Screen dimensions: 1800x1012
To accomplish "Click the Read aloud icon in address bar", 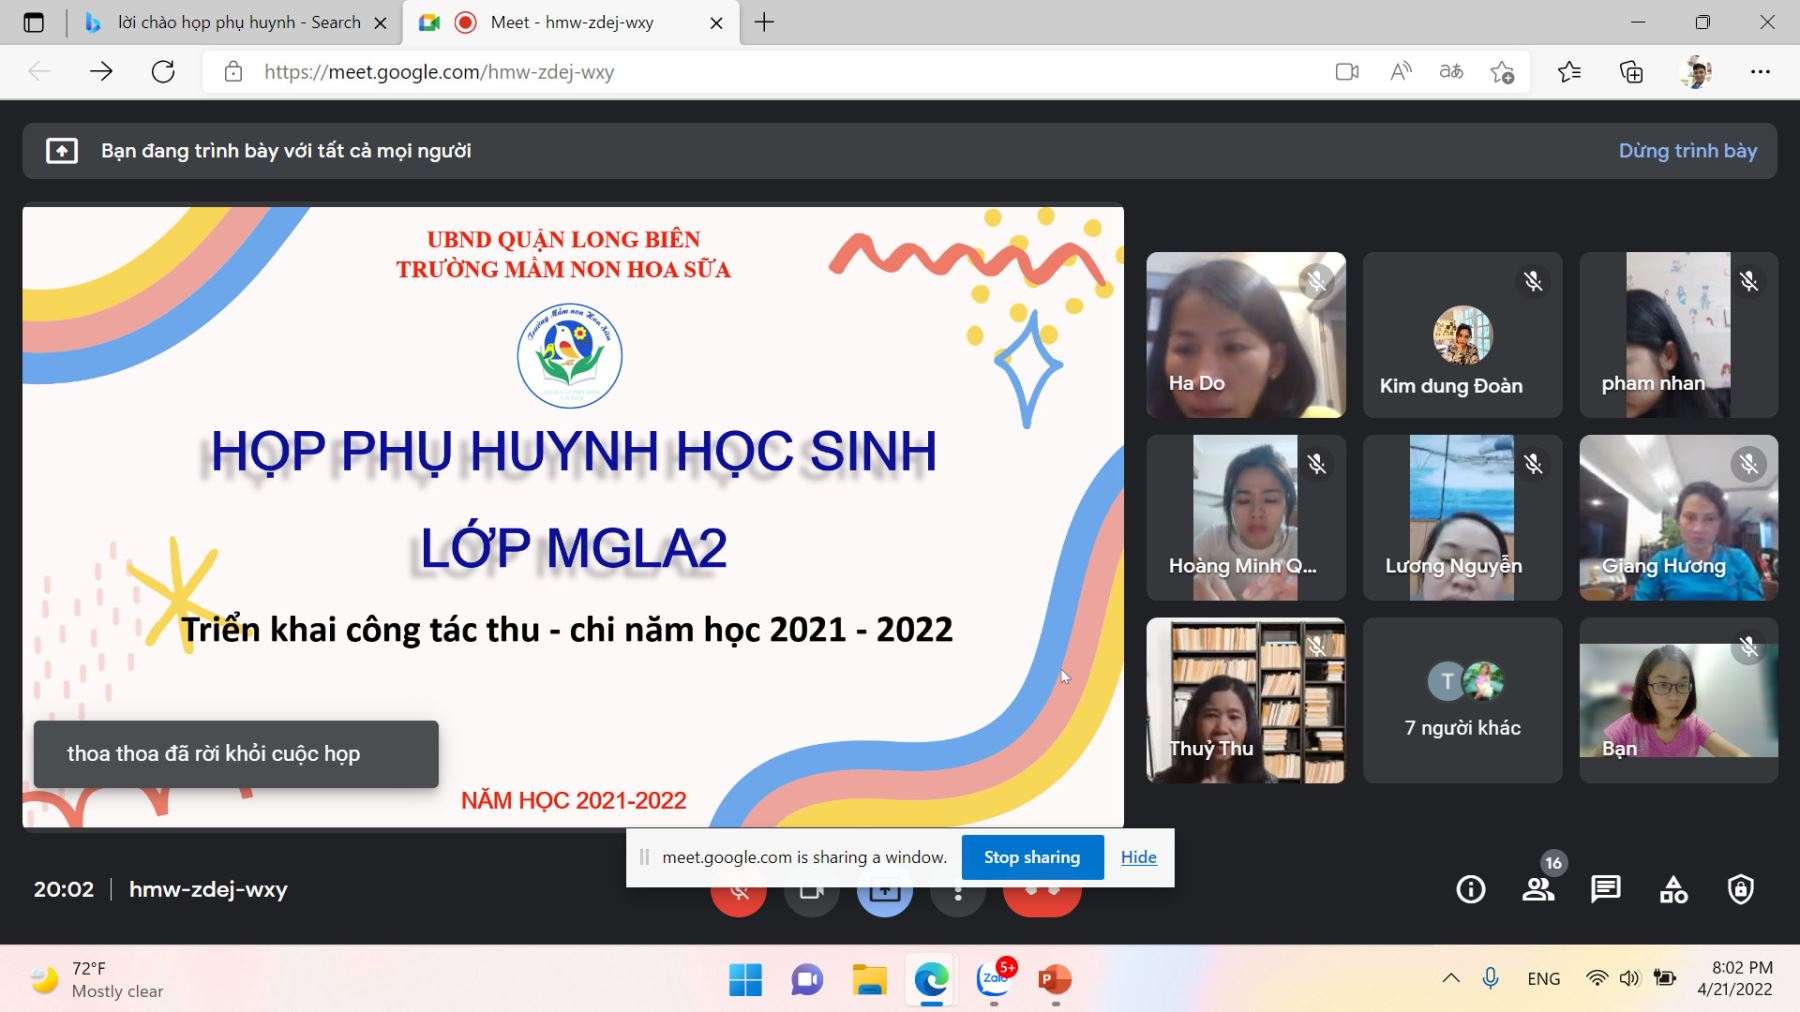I will pos(1400,72).
